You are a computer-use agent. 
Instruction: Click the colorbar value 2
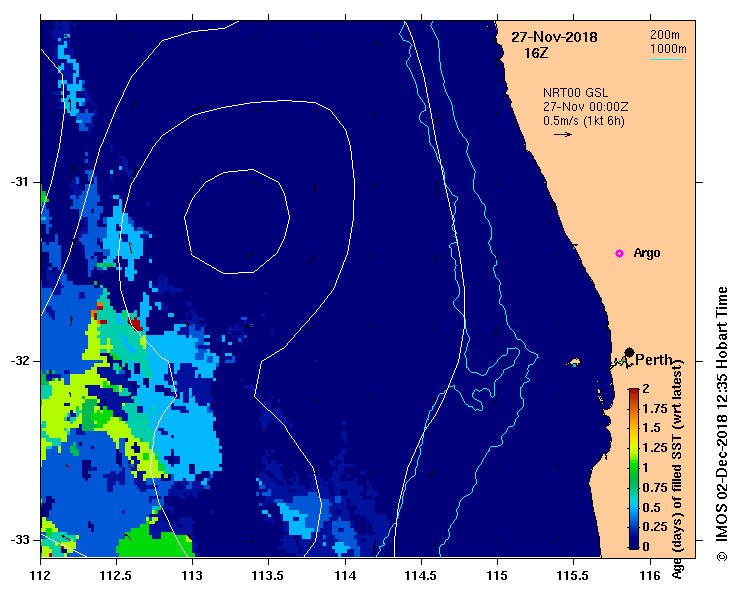click(x=646, y=389)
